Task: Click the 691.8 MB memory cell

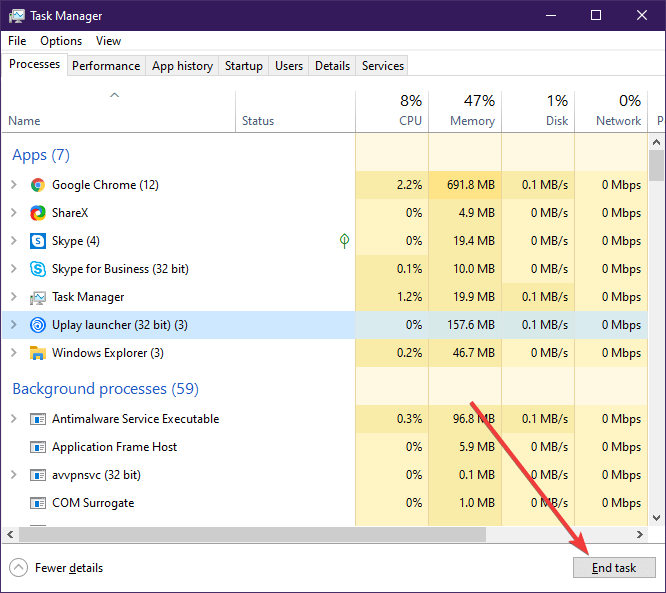Action: [465, 185]
